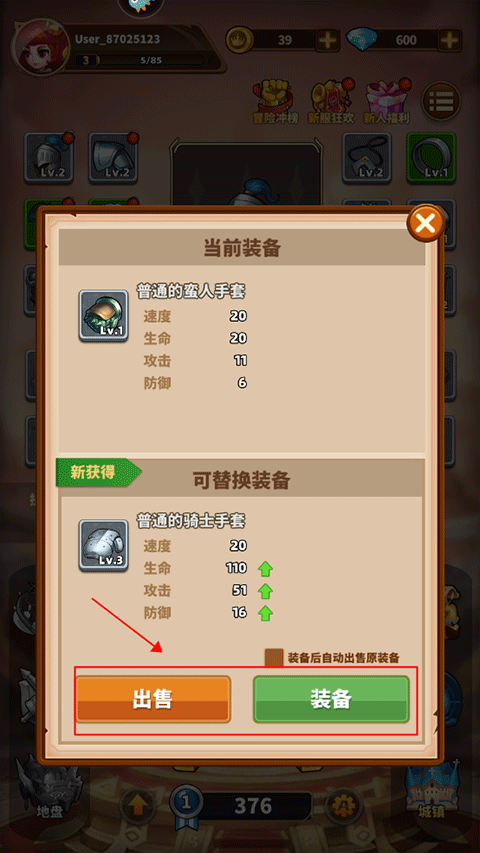Close the equipment comparison popup
This screenshot has height=853, width=480.
point(426,222)
